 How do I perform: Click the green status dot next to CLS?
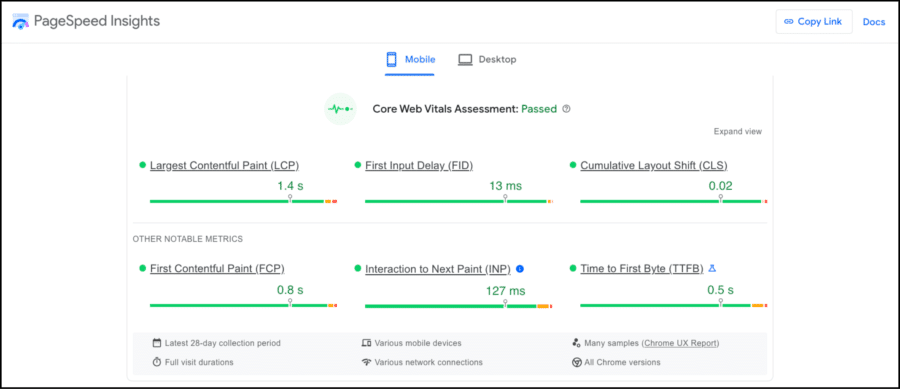(573, 165)
